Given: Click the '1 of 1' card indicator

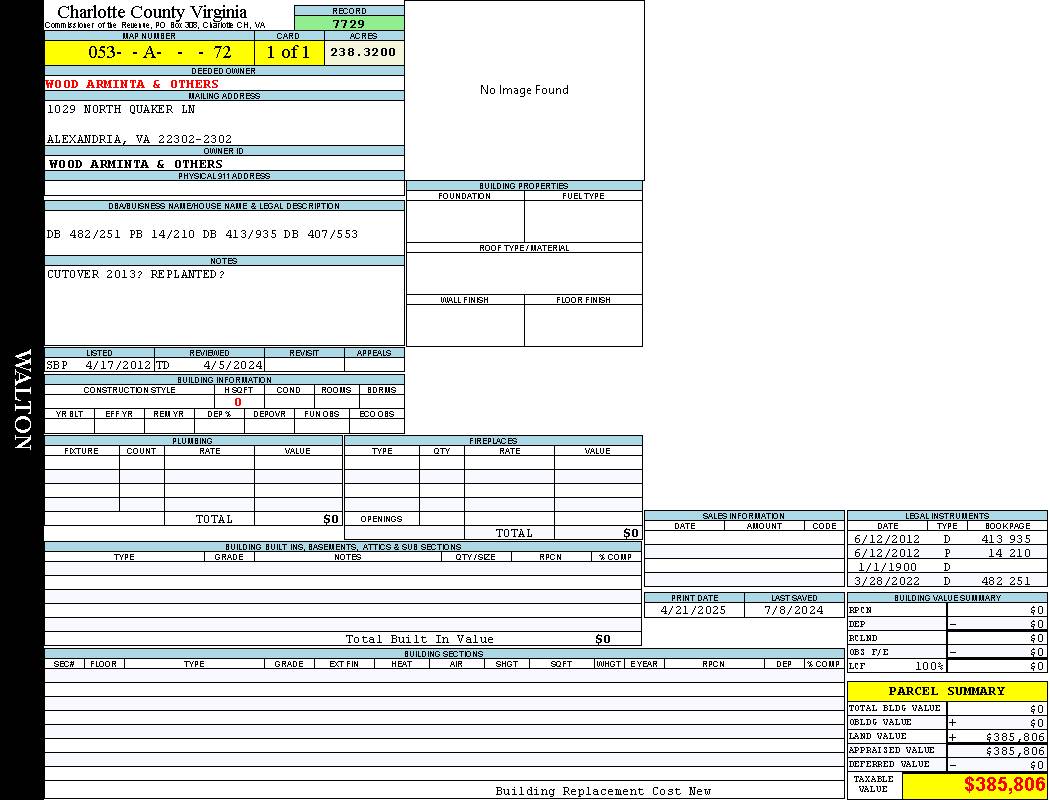Looking at the screenshot, I should pyautogui.click(x=288, y=52).
